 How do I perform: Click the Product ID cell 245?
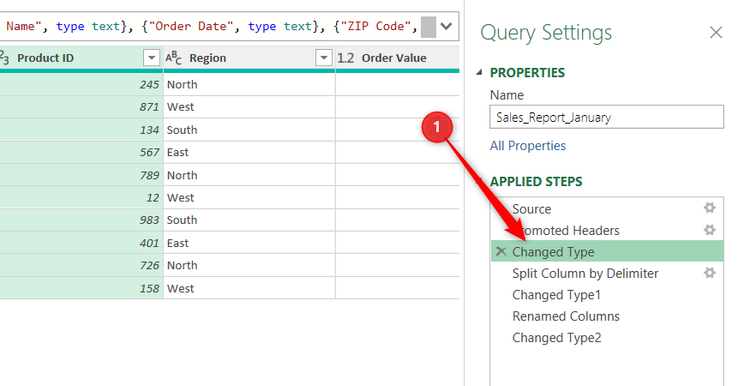tap(81, 84)
